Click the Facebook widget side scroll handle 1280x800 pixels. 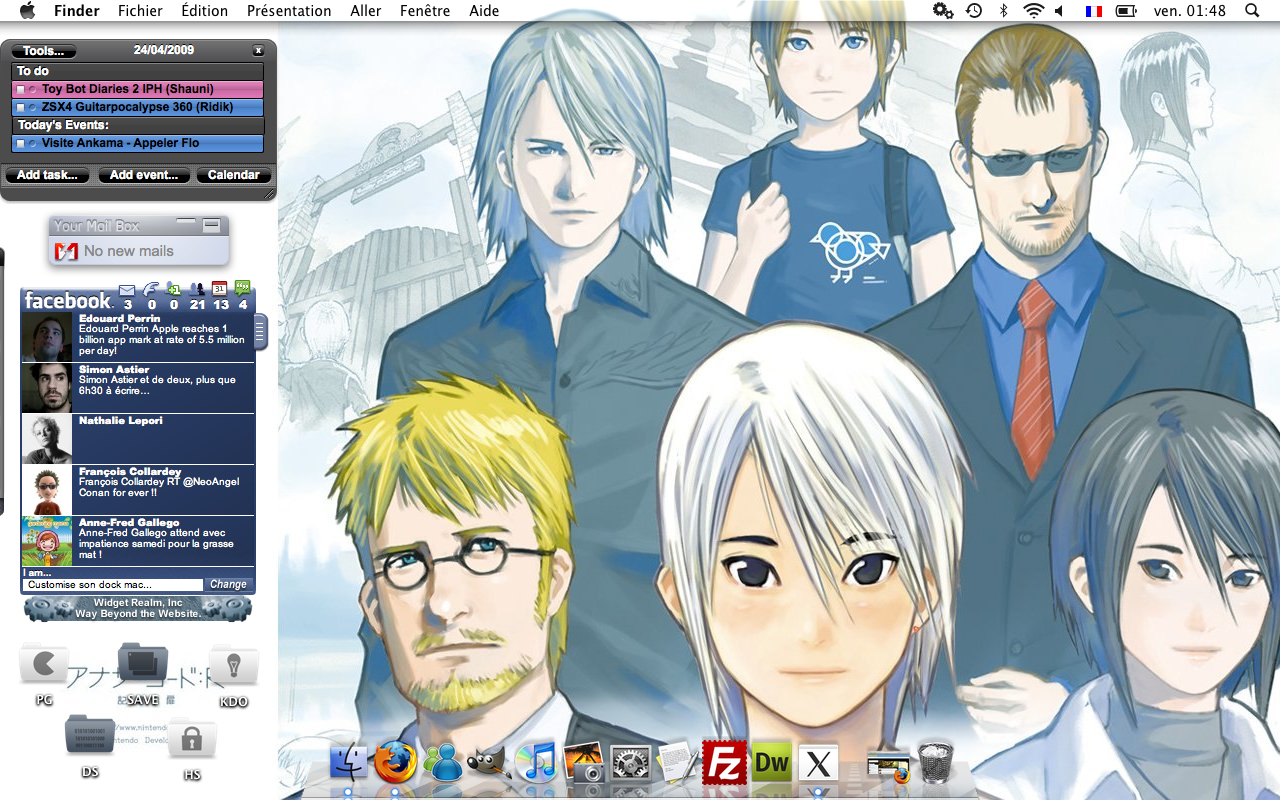[261, 330]
